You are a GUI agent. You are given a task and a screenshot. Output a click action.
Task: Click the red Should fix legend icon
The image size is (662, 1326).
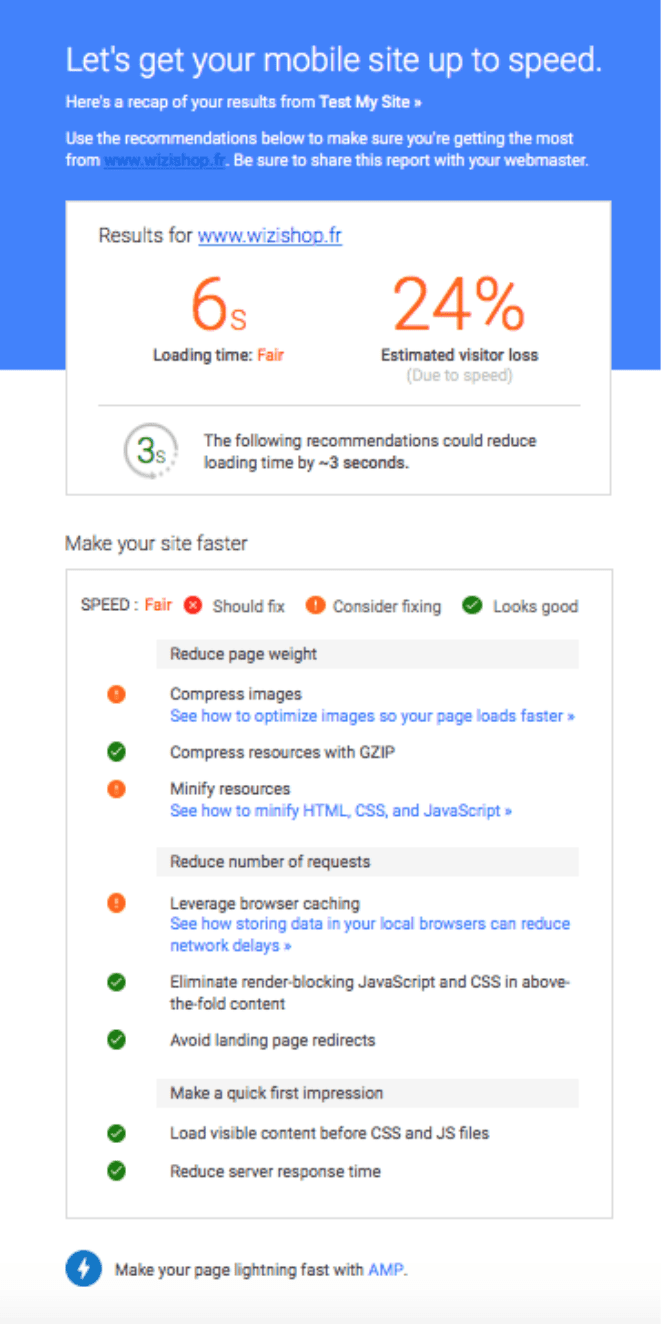click(x=193, y=605)
